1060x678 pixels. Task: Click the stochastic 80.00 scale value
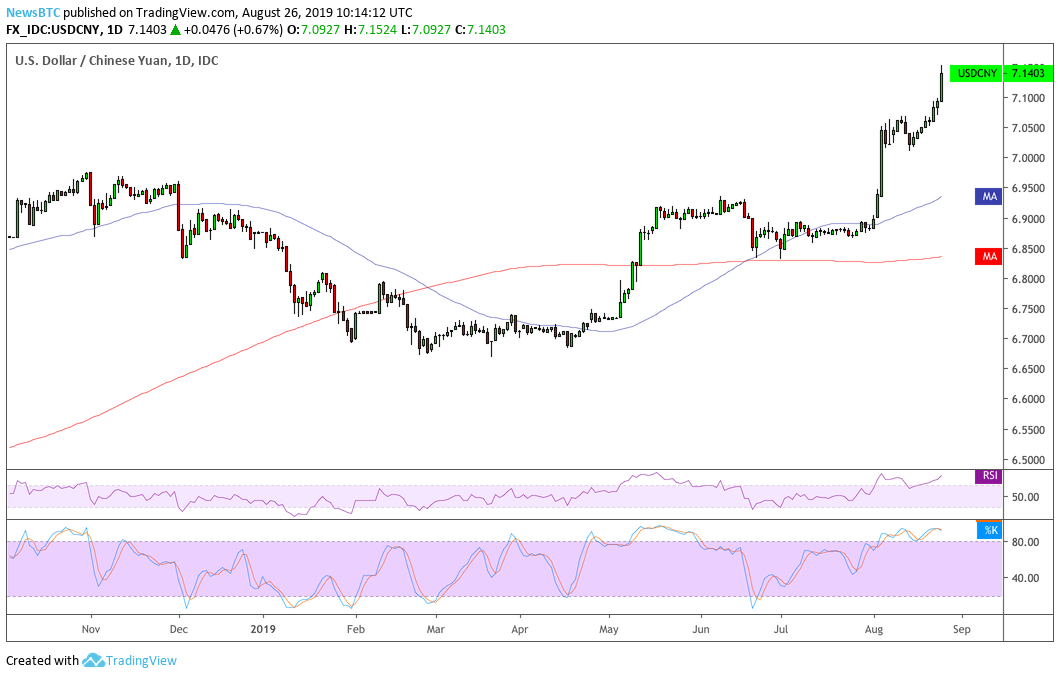coord(1025,541)
